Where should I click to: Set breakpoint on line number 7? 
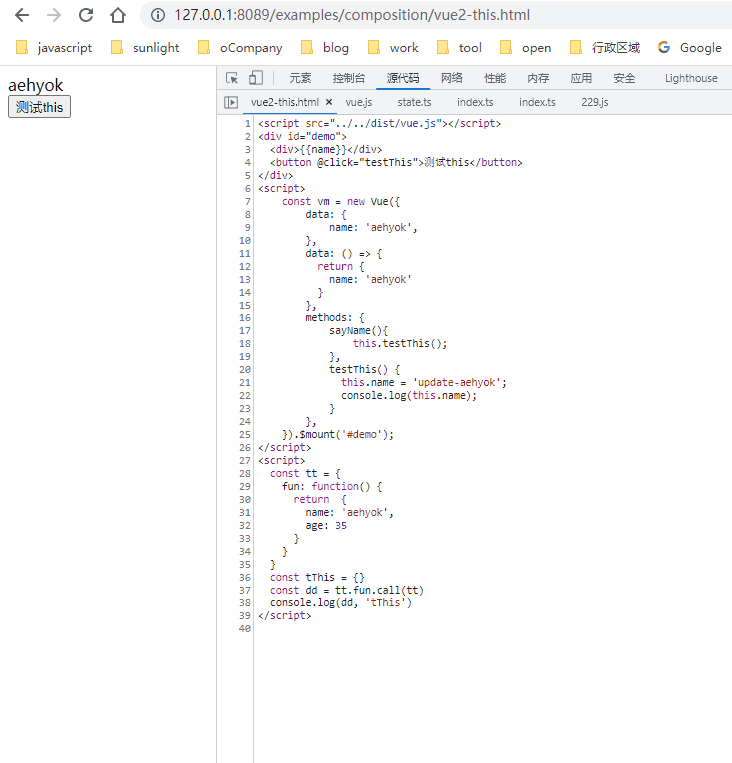pos(248,201)
